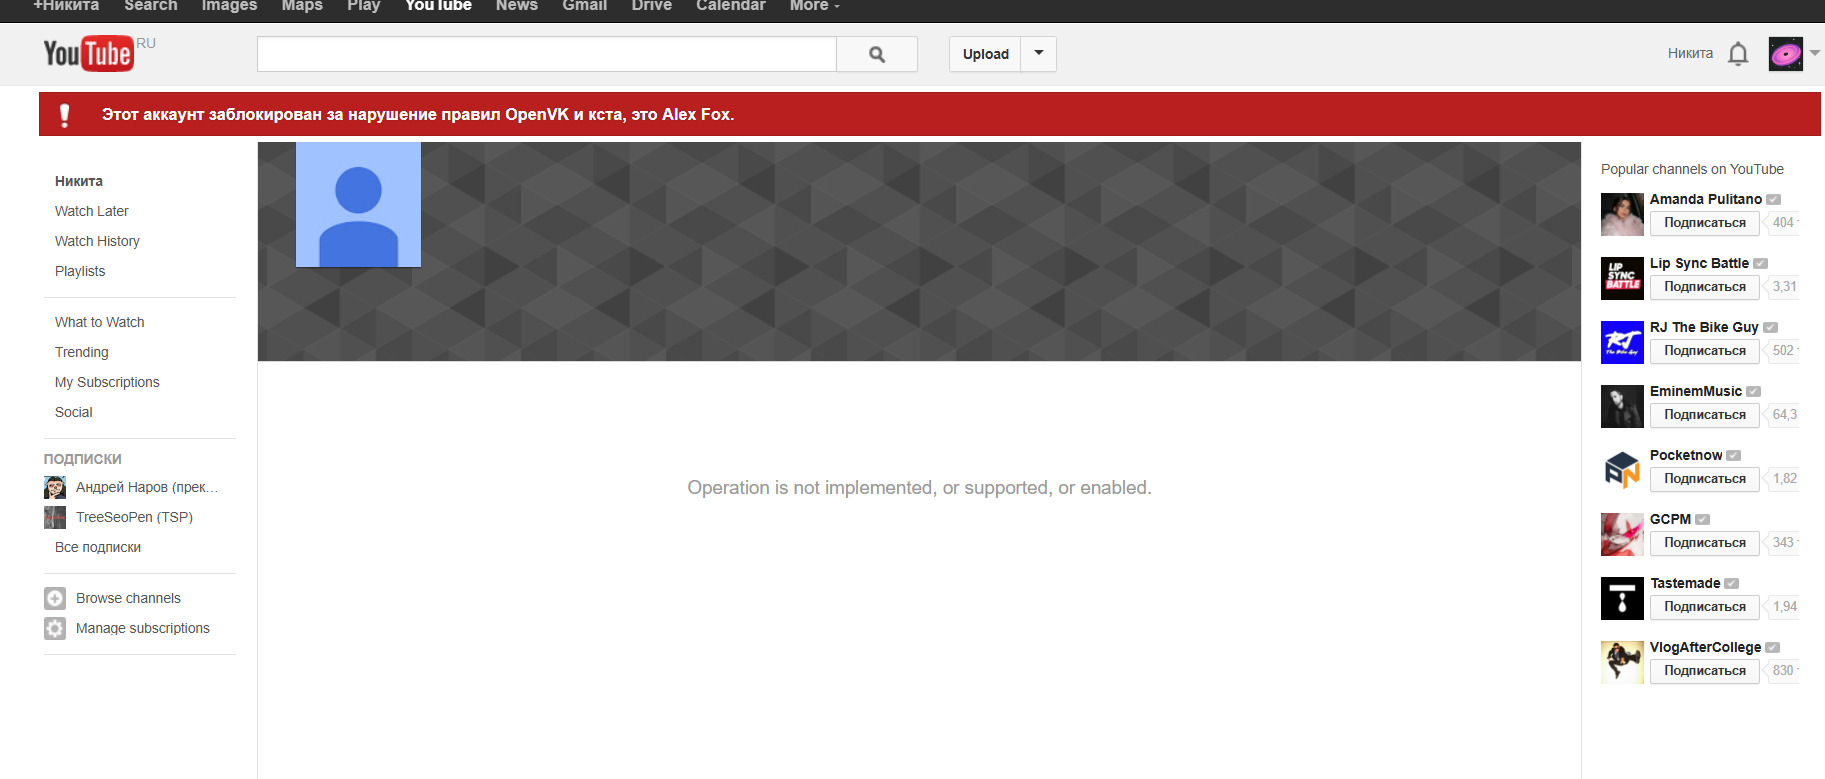Screen dimensions: 1825x779
Task: Open Maps in the top bar
Action: pyautogui.click(x=302, y=6)
